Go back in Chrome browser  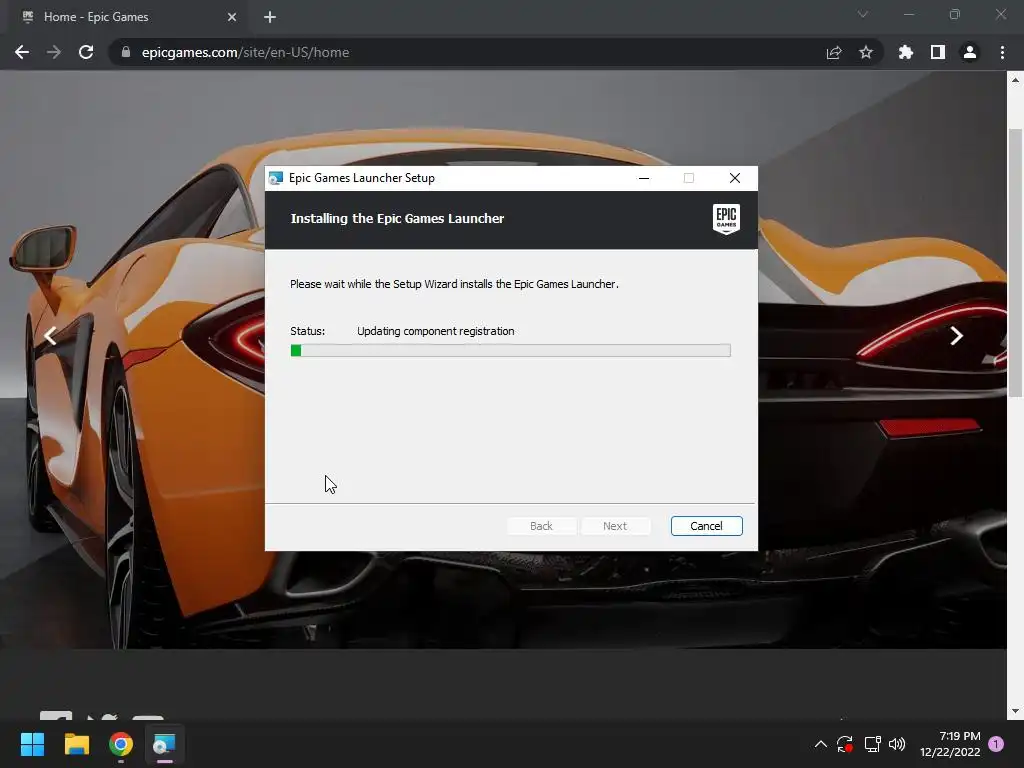tap(22, 52)
